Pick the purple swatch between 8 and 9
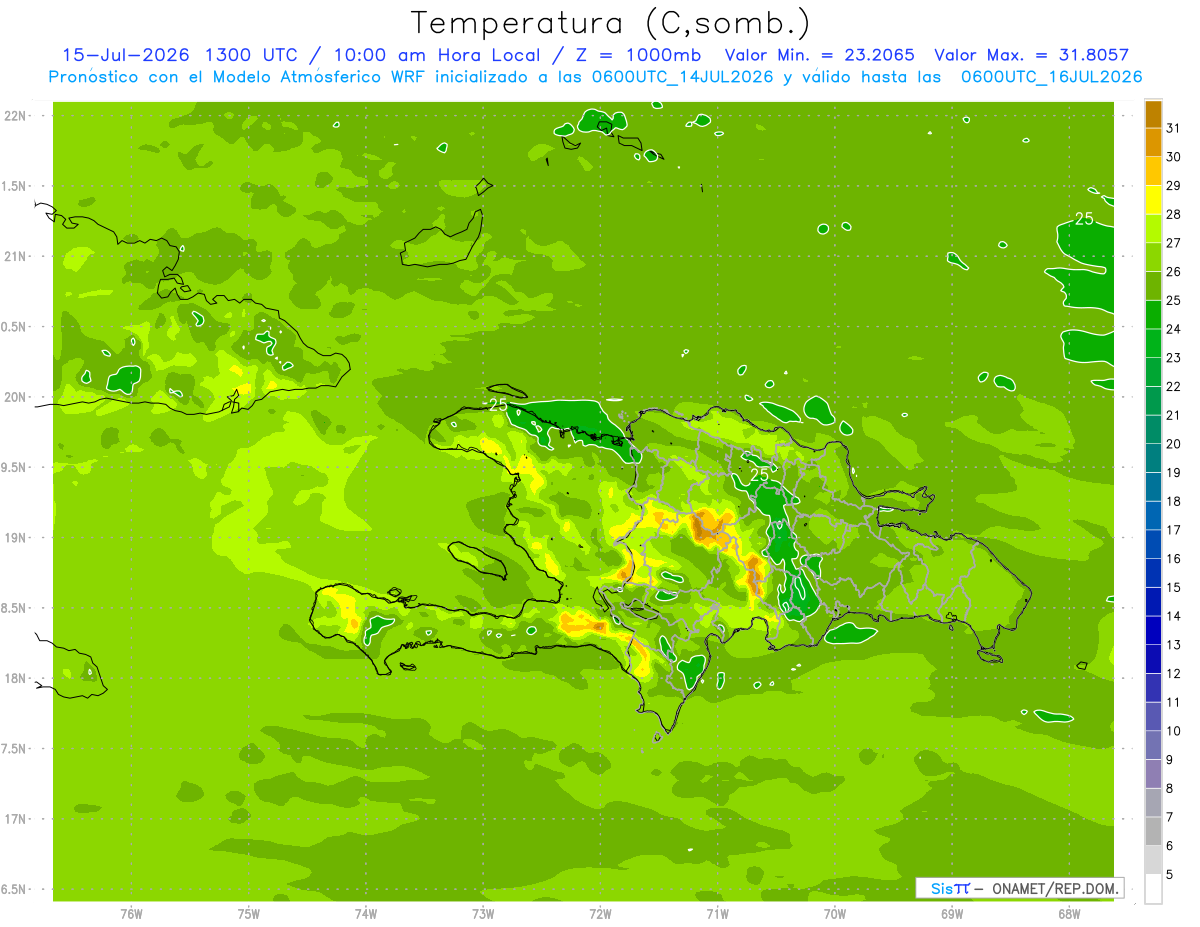Screen dimensions: 1200x927 click(x=1153, y=774)
